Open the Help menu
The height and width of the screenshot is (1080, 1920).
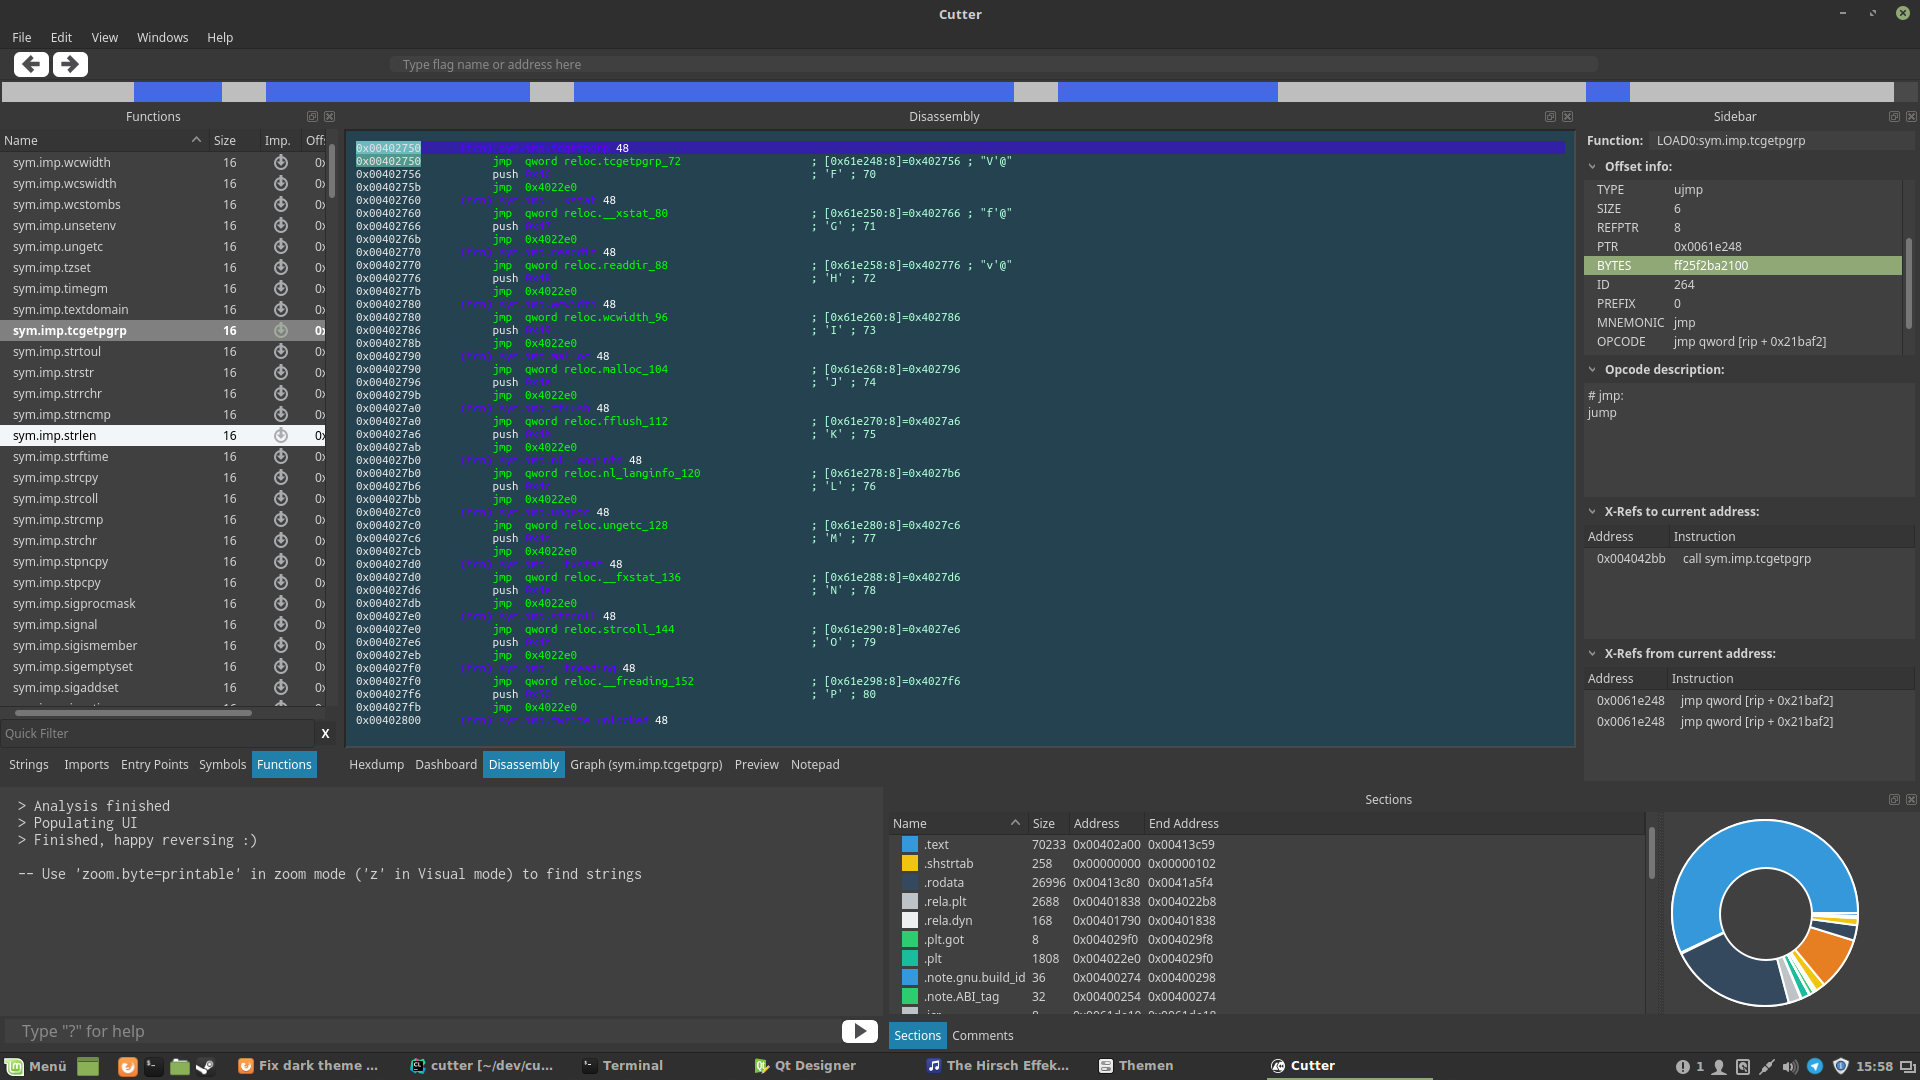pos(220,38)
